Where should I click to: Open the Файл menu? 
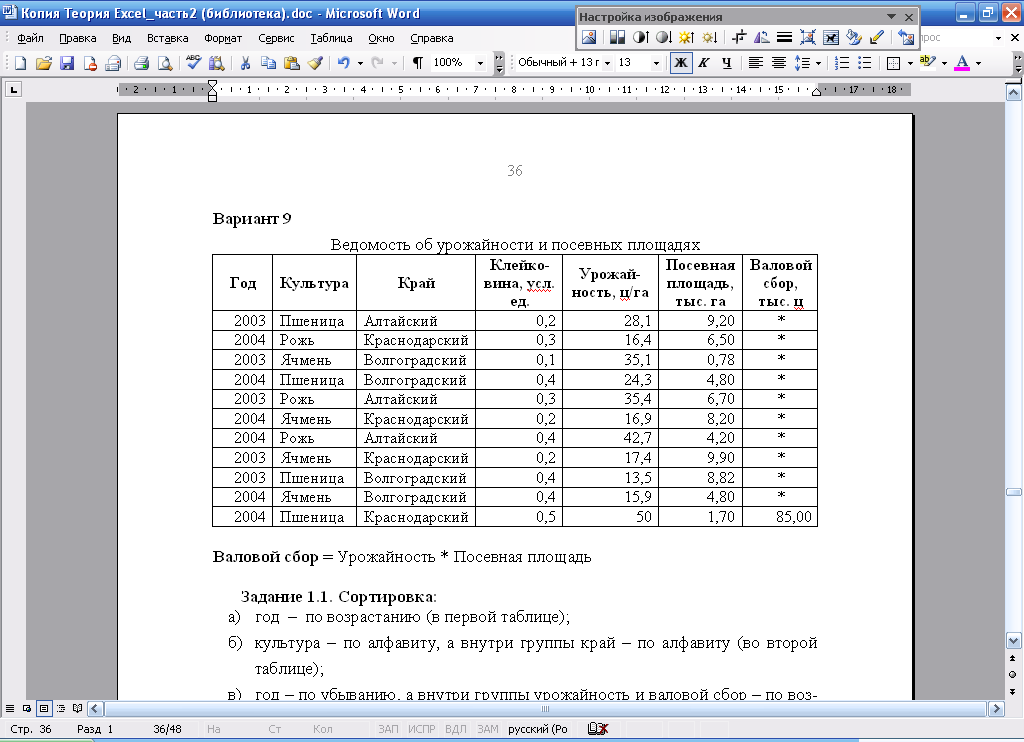[x=30, y=38]
